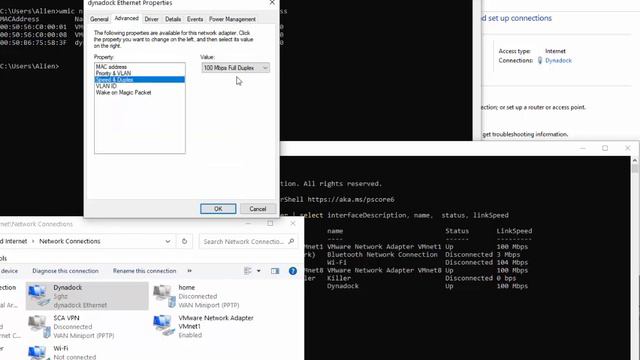Select Priority & VLAN property
Image resolution: width=640 pixels, height=360 pixels.
click(x=140, y=73)
